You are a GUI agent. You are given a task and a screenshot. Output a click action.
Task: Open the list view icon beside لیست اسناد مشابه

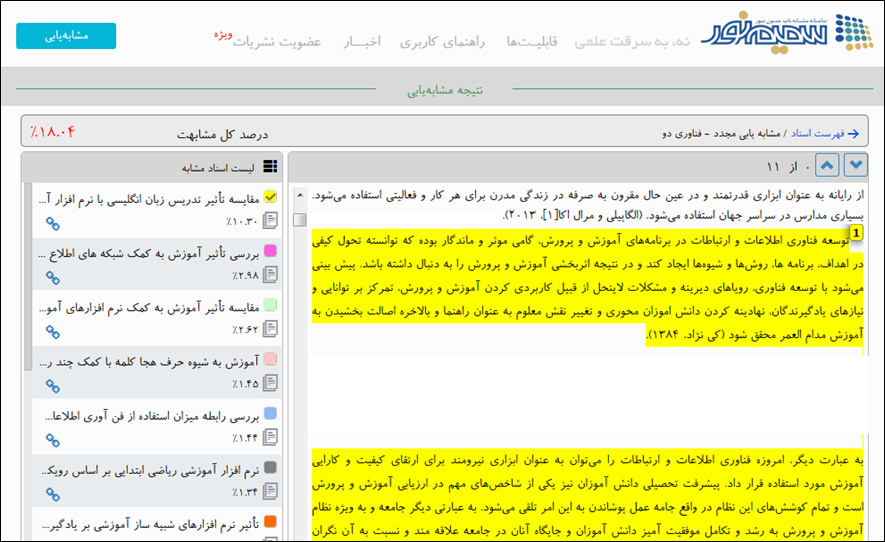pyautogui.click(x=270, y=166)
